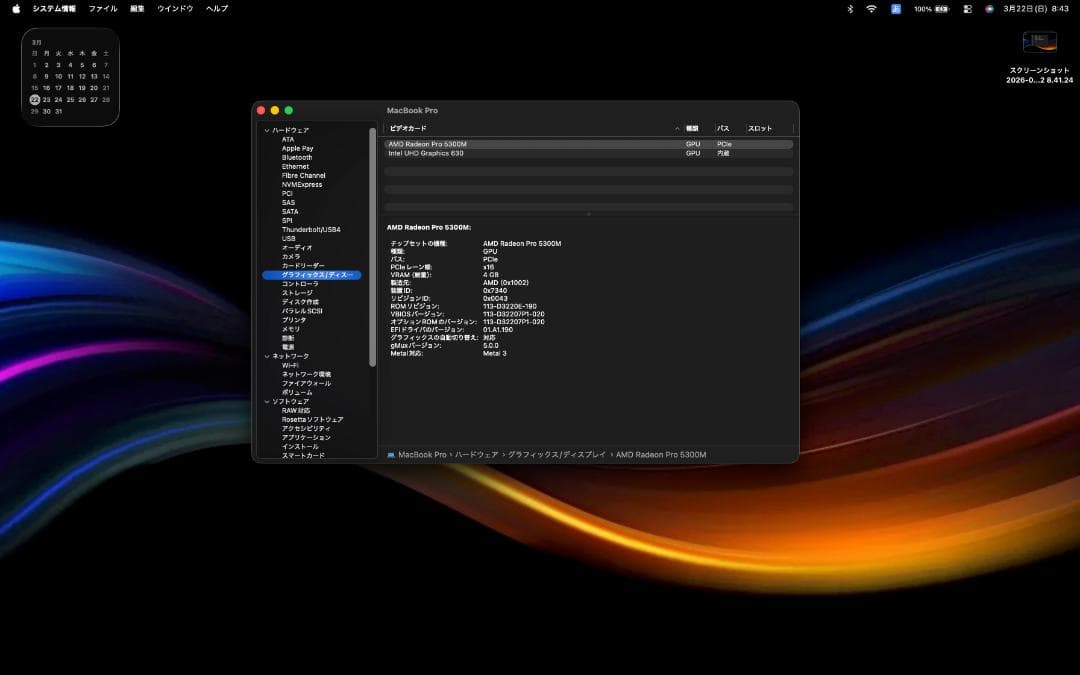Screen dimensions: 1080x675
Task: Select PCI in the sidebar
Action: (287, 194)
